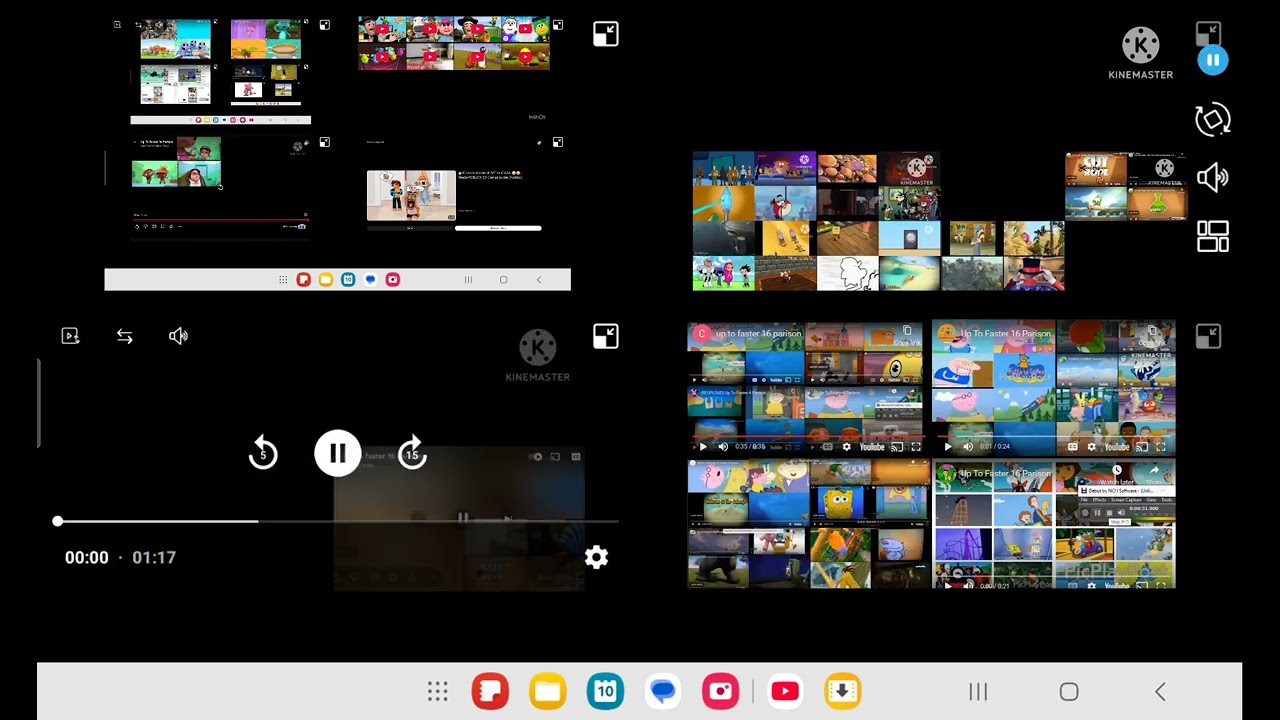Open the multi-window layout icon in the right column
The height and width of the screenshot is (720, 1280).
[x=1212, y=237]
